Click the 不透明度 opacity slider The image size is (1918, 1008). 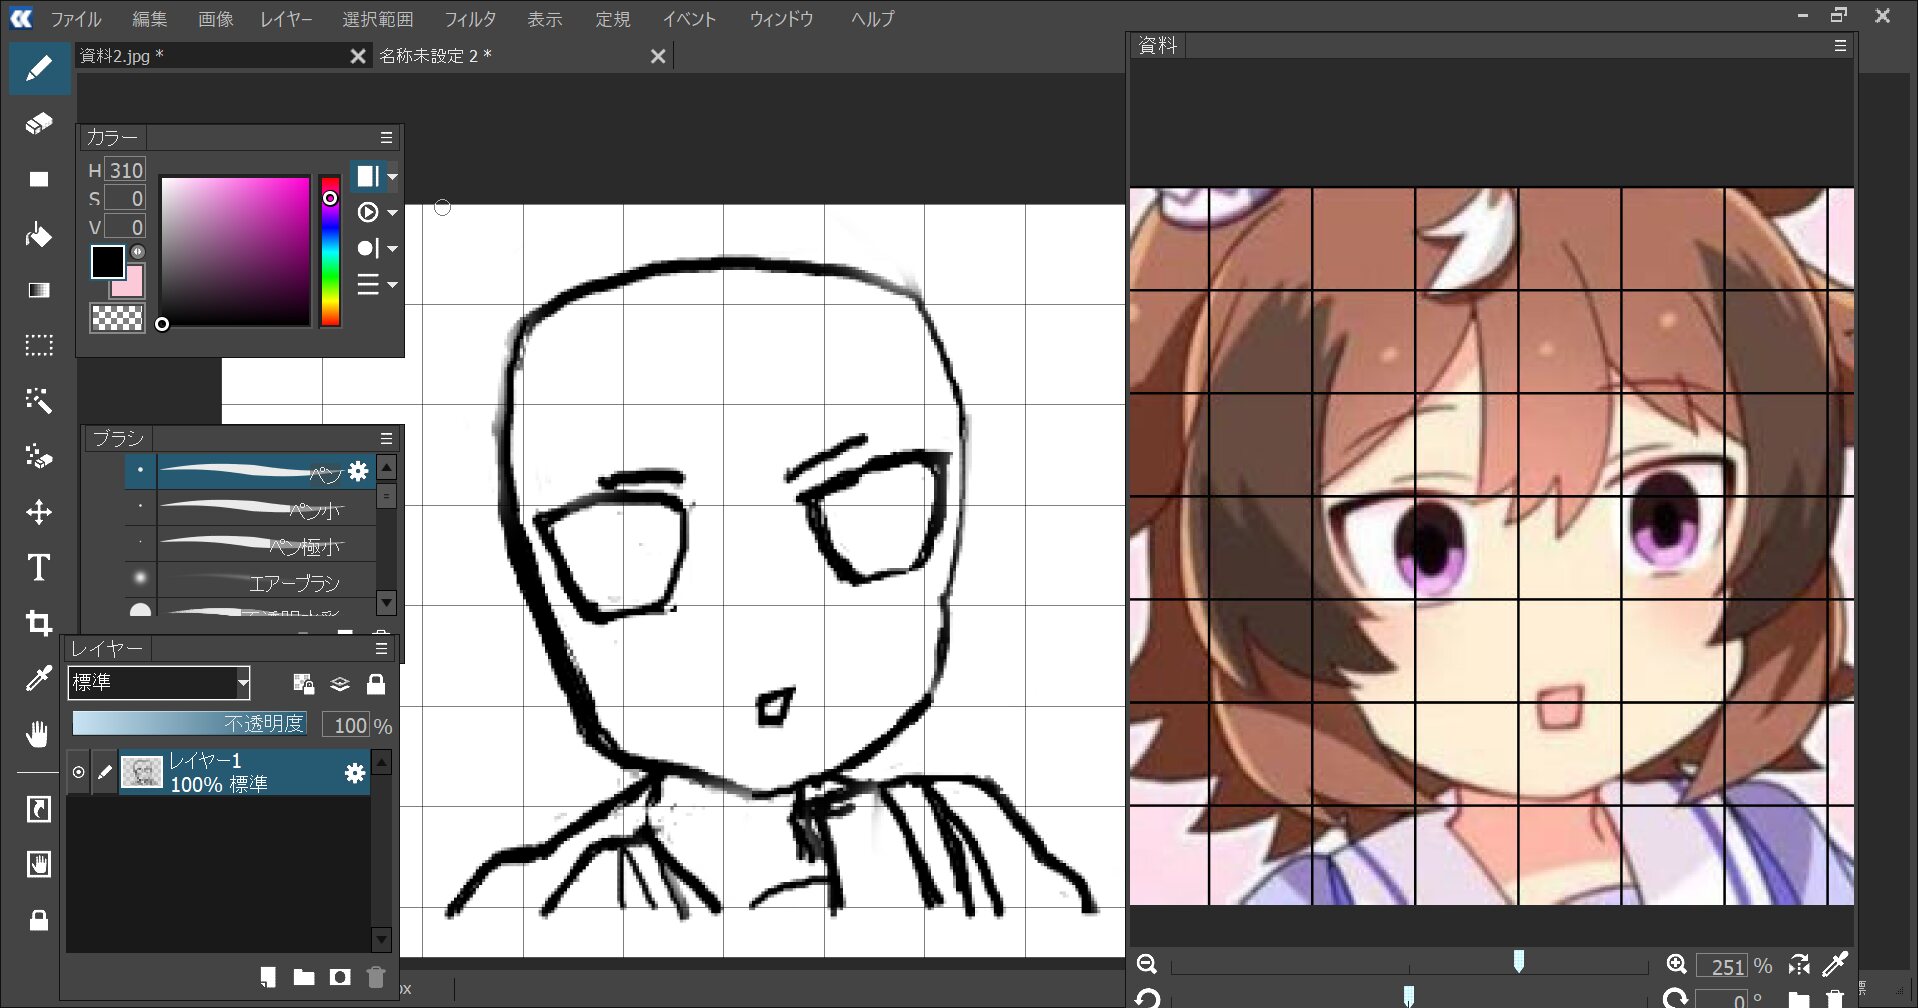pyautogui.click(x=190, y=723)
